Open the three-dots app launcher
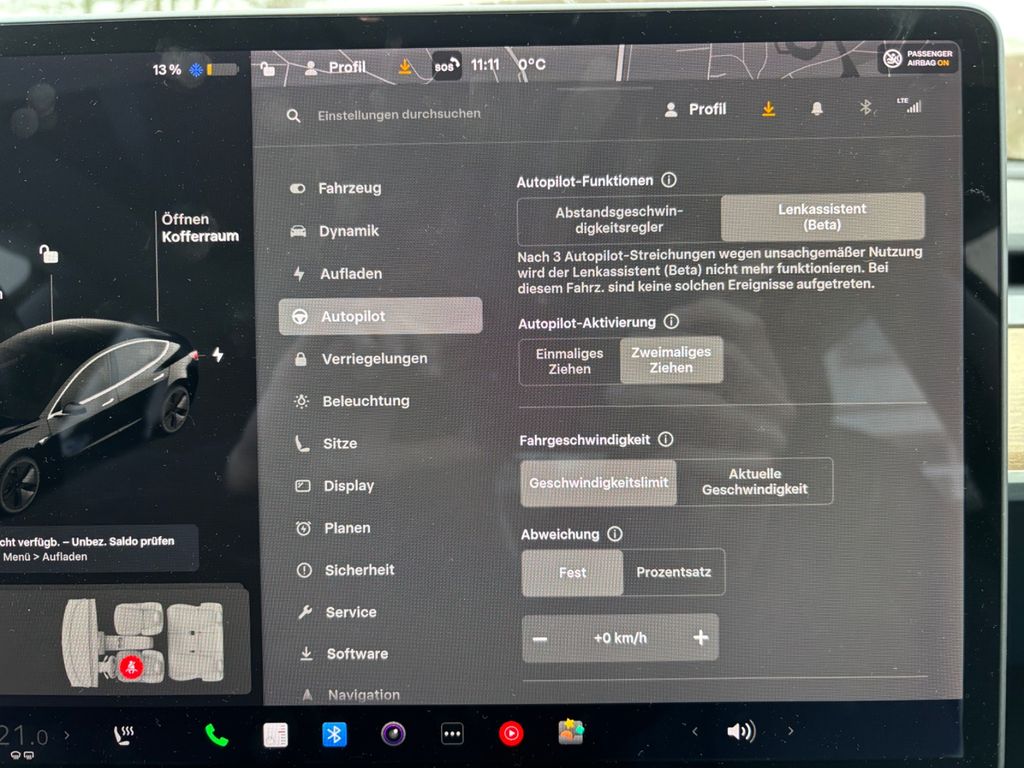The image size is (1024, 768). [x=453, y=734]
